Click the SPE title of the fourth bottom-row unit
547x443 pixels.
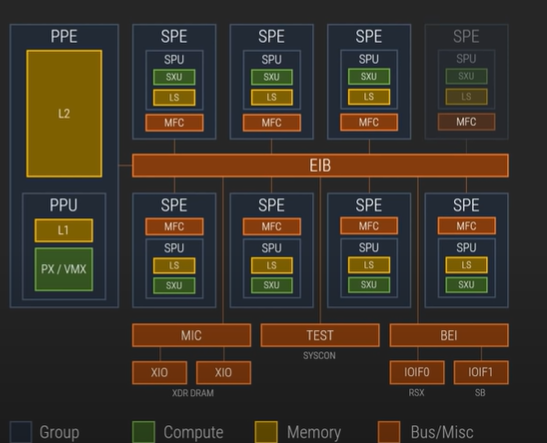point(466,205)
